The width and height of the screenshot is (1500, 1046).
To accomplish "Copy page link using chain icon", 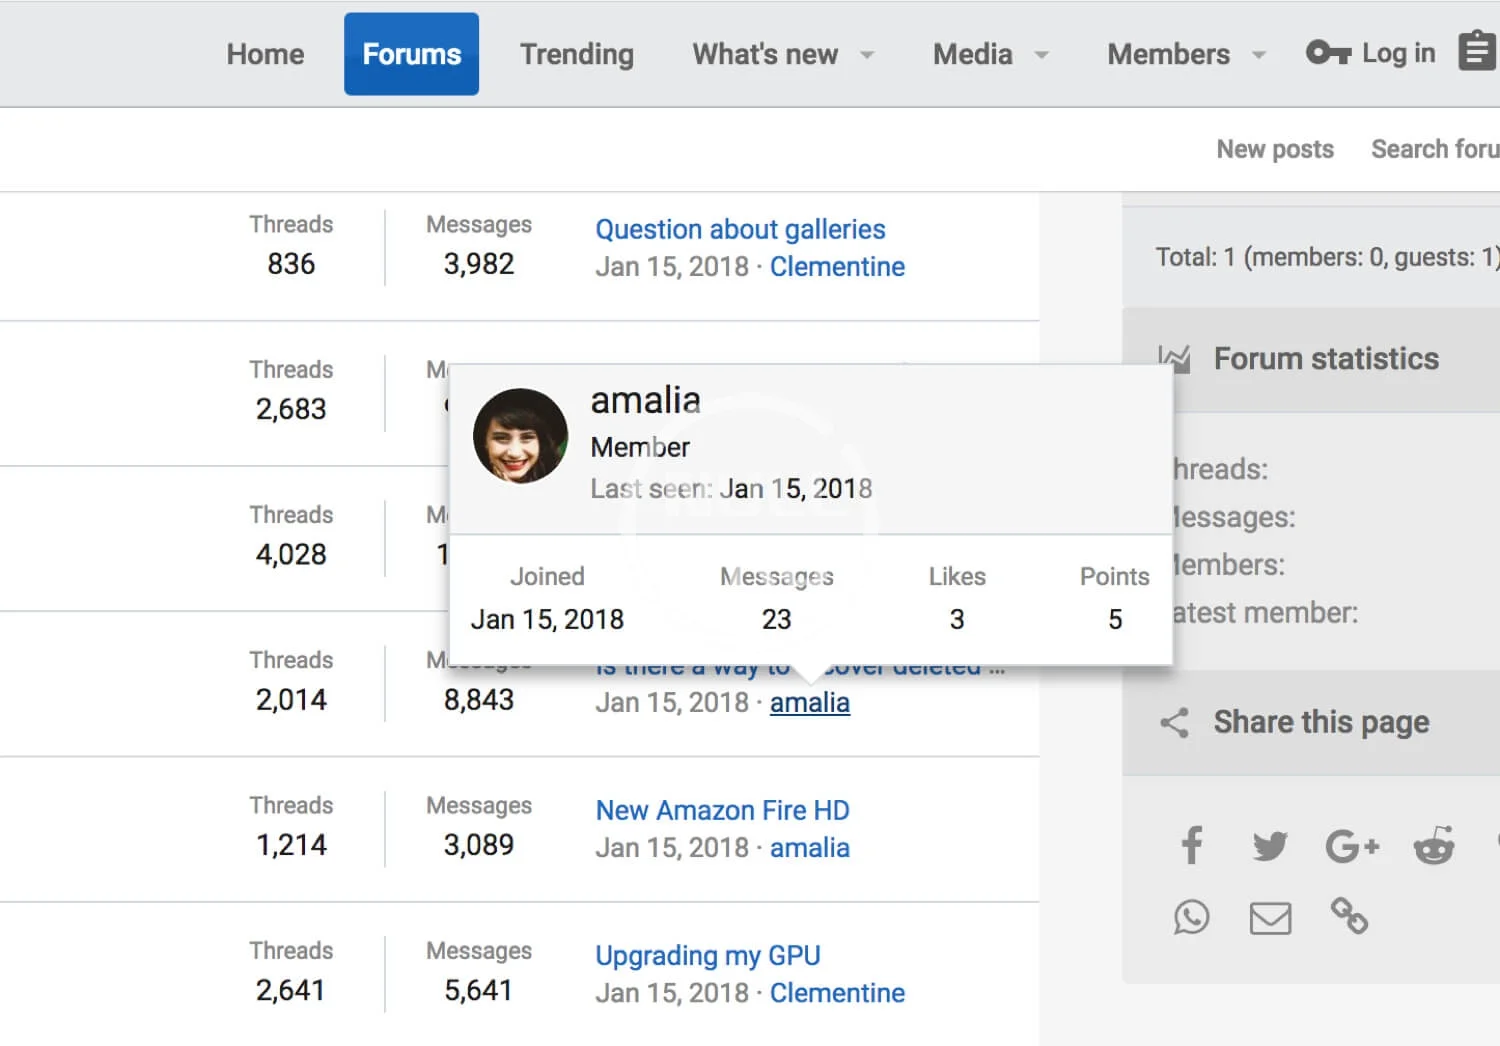I will (1349, 916).
